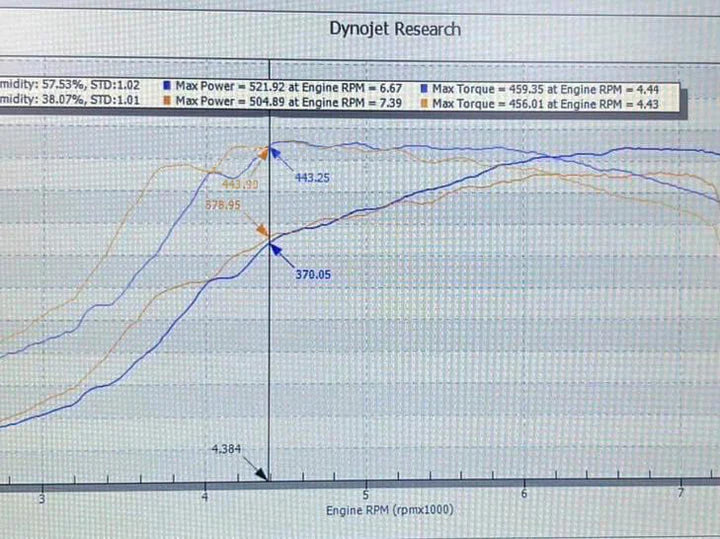Click the 5 tick label on the RPM axis
Image resolution: width=720 pixels, height=539 pixels.
[x=366, y=496]
